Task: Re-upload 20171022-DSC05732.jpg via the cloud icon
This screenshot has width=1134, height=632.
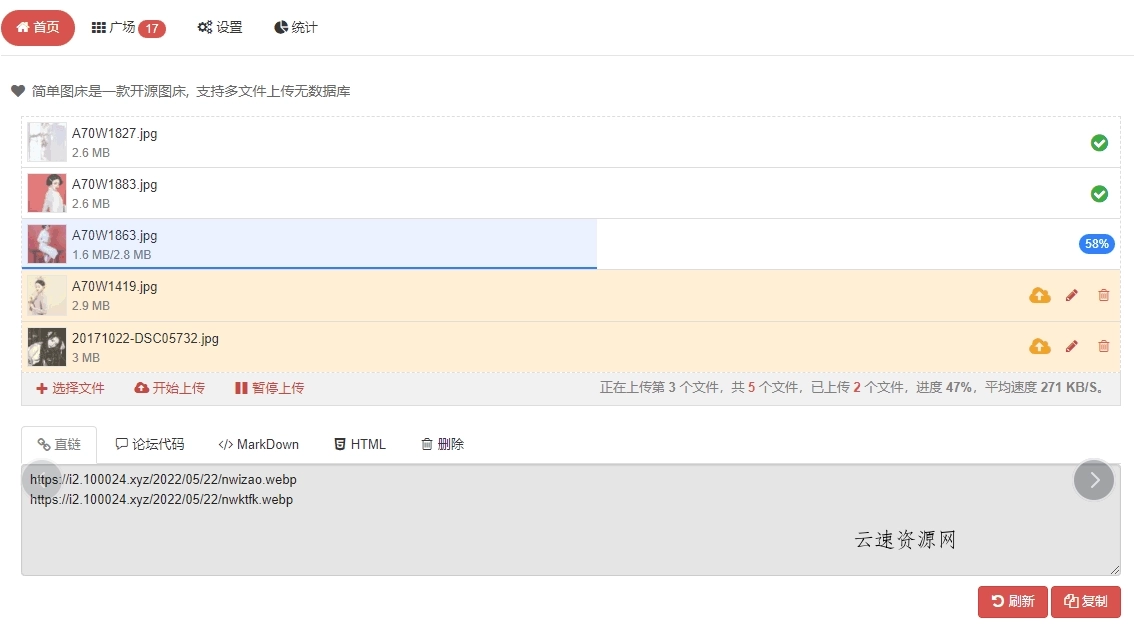Action: pos(1039,346)
